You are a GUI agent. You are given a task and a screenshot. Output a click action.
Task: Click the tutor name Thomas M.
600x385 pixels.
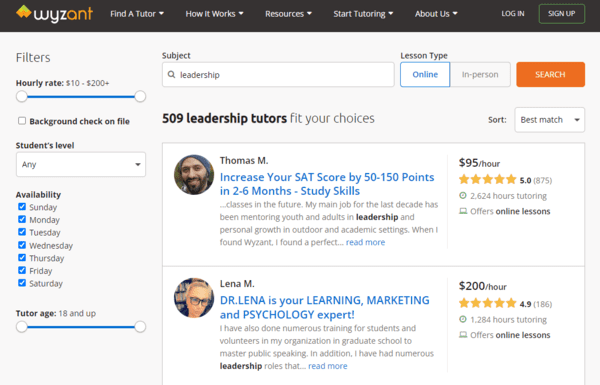[x=244, y=160]
